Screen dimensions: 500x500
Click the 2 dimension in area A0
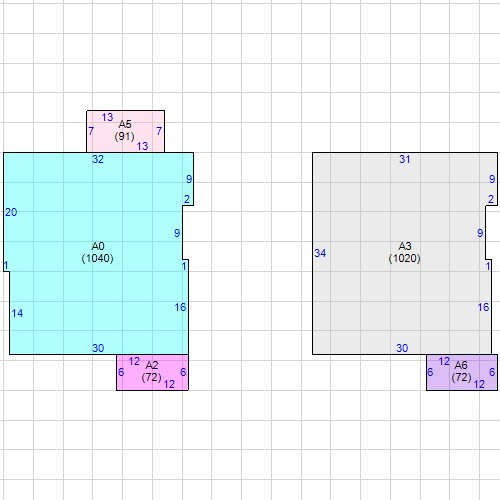187,199
